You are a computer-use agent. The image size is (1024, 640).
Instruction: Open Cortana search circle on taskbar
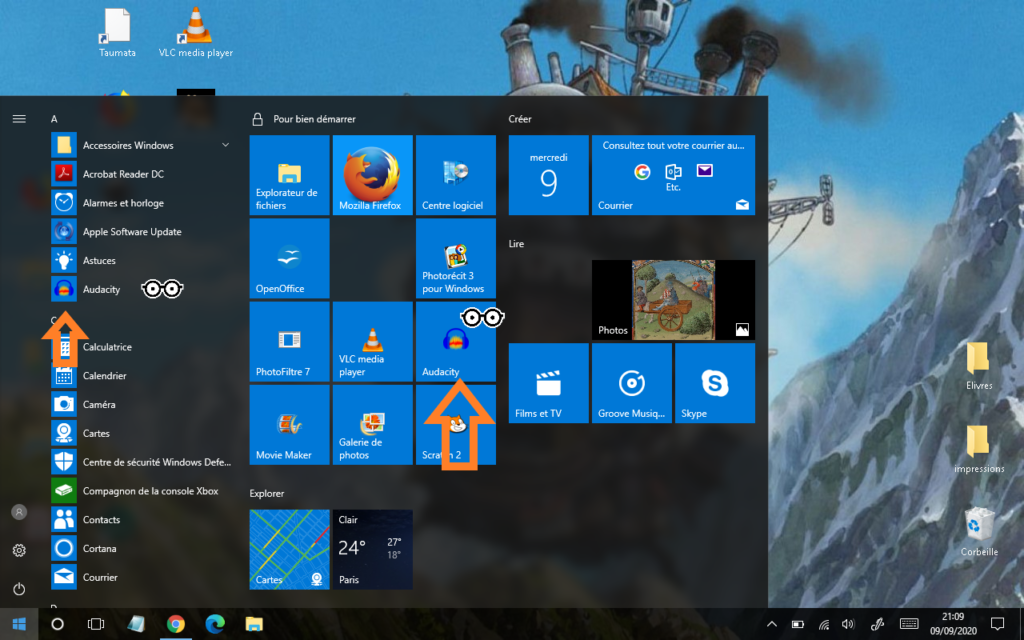[57, 624]
